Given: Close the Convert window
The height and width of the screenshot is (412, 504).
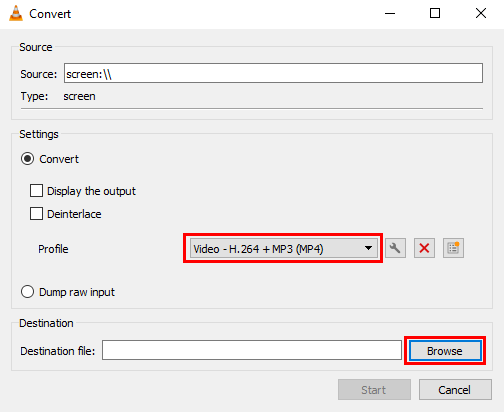Looking at the screenshot, I should (x=481, y=13).
